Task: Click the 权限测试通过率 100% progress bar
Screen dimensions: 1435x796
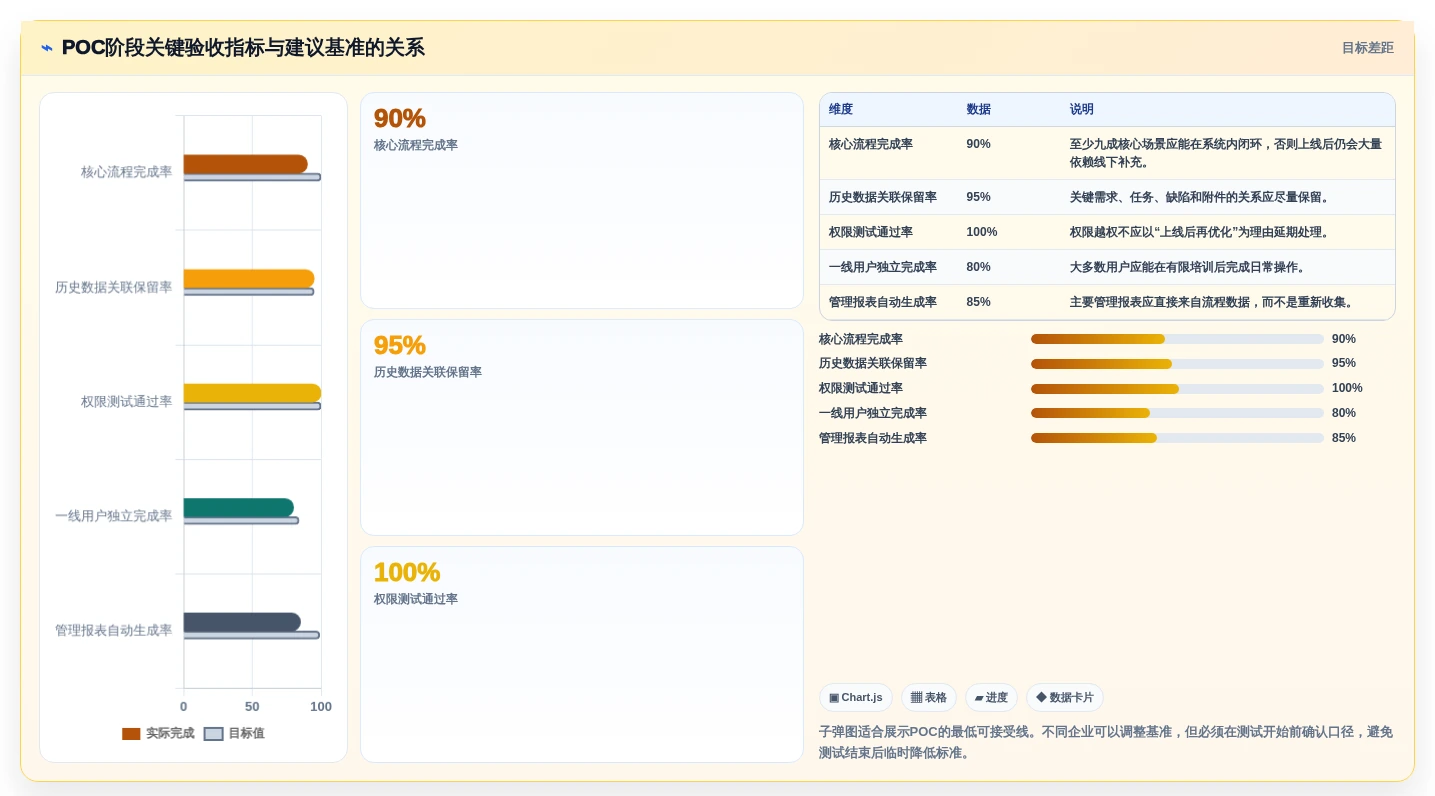Action: 1177,388
